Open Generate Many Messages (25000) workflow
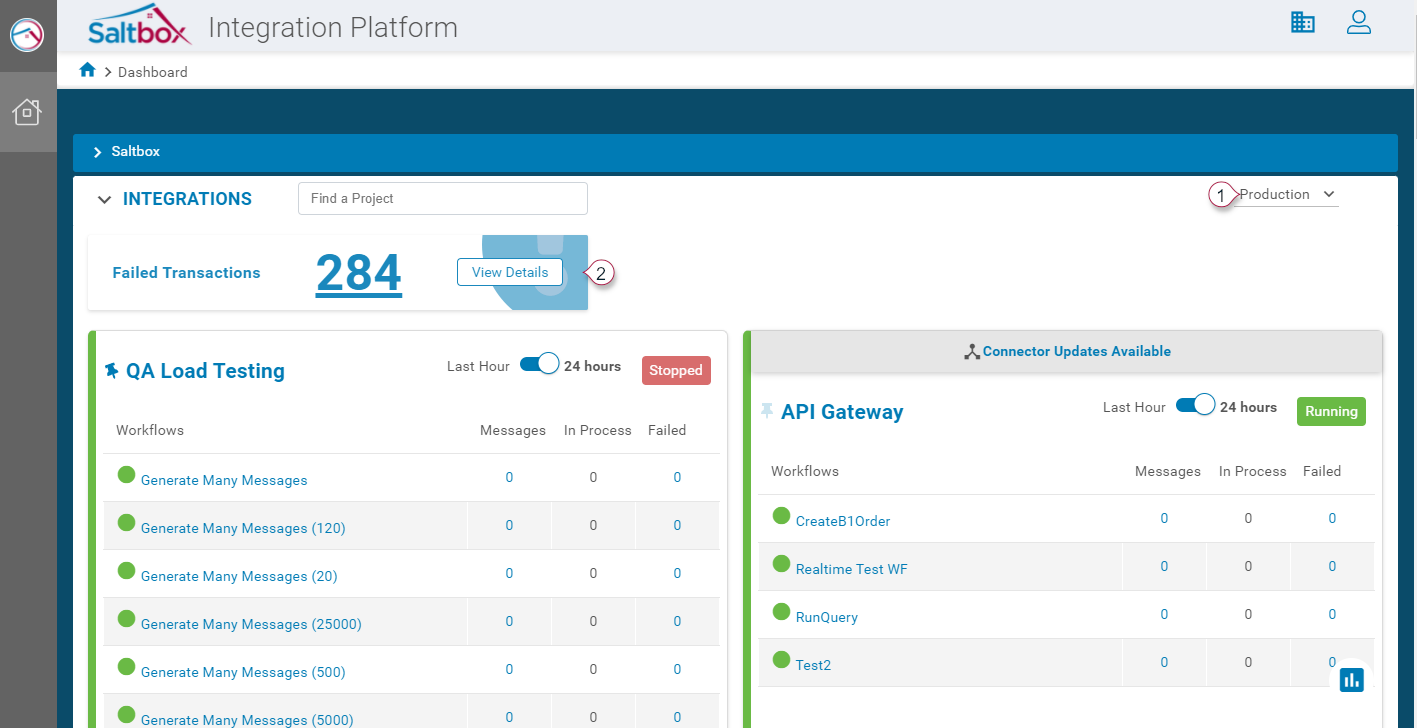1417x728 pixels. tap(251, 624)
